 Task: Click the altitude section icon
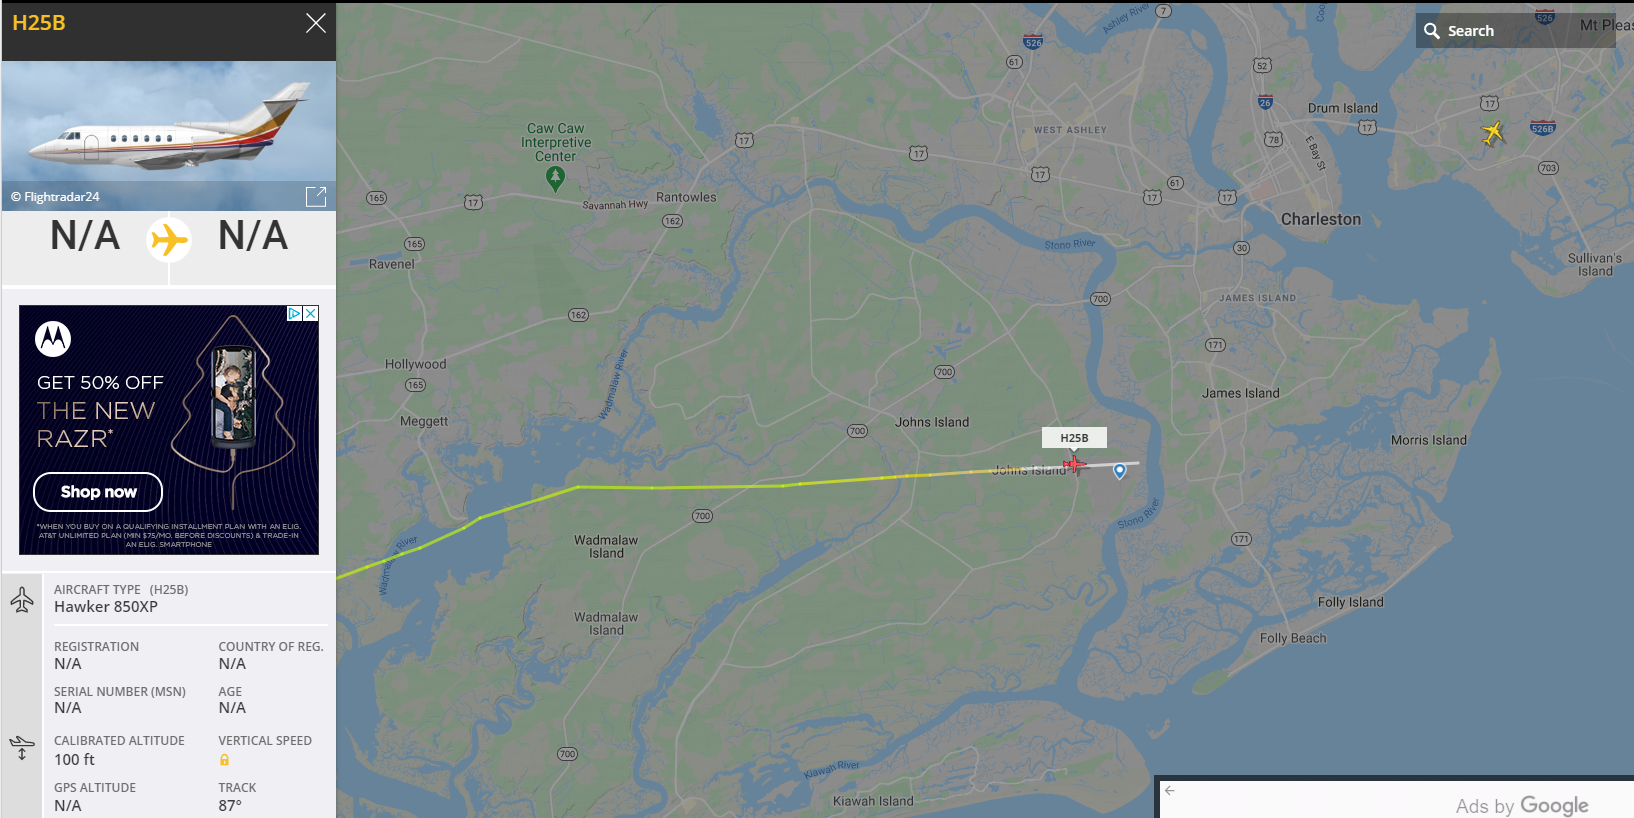pos(22,747)
